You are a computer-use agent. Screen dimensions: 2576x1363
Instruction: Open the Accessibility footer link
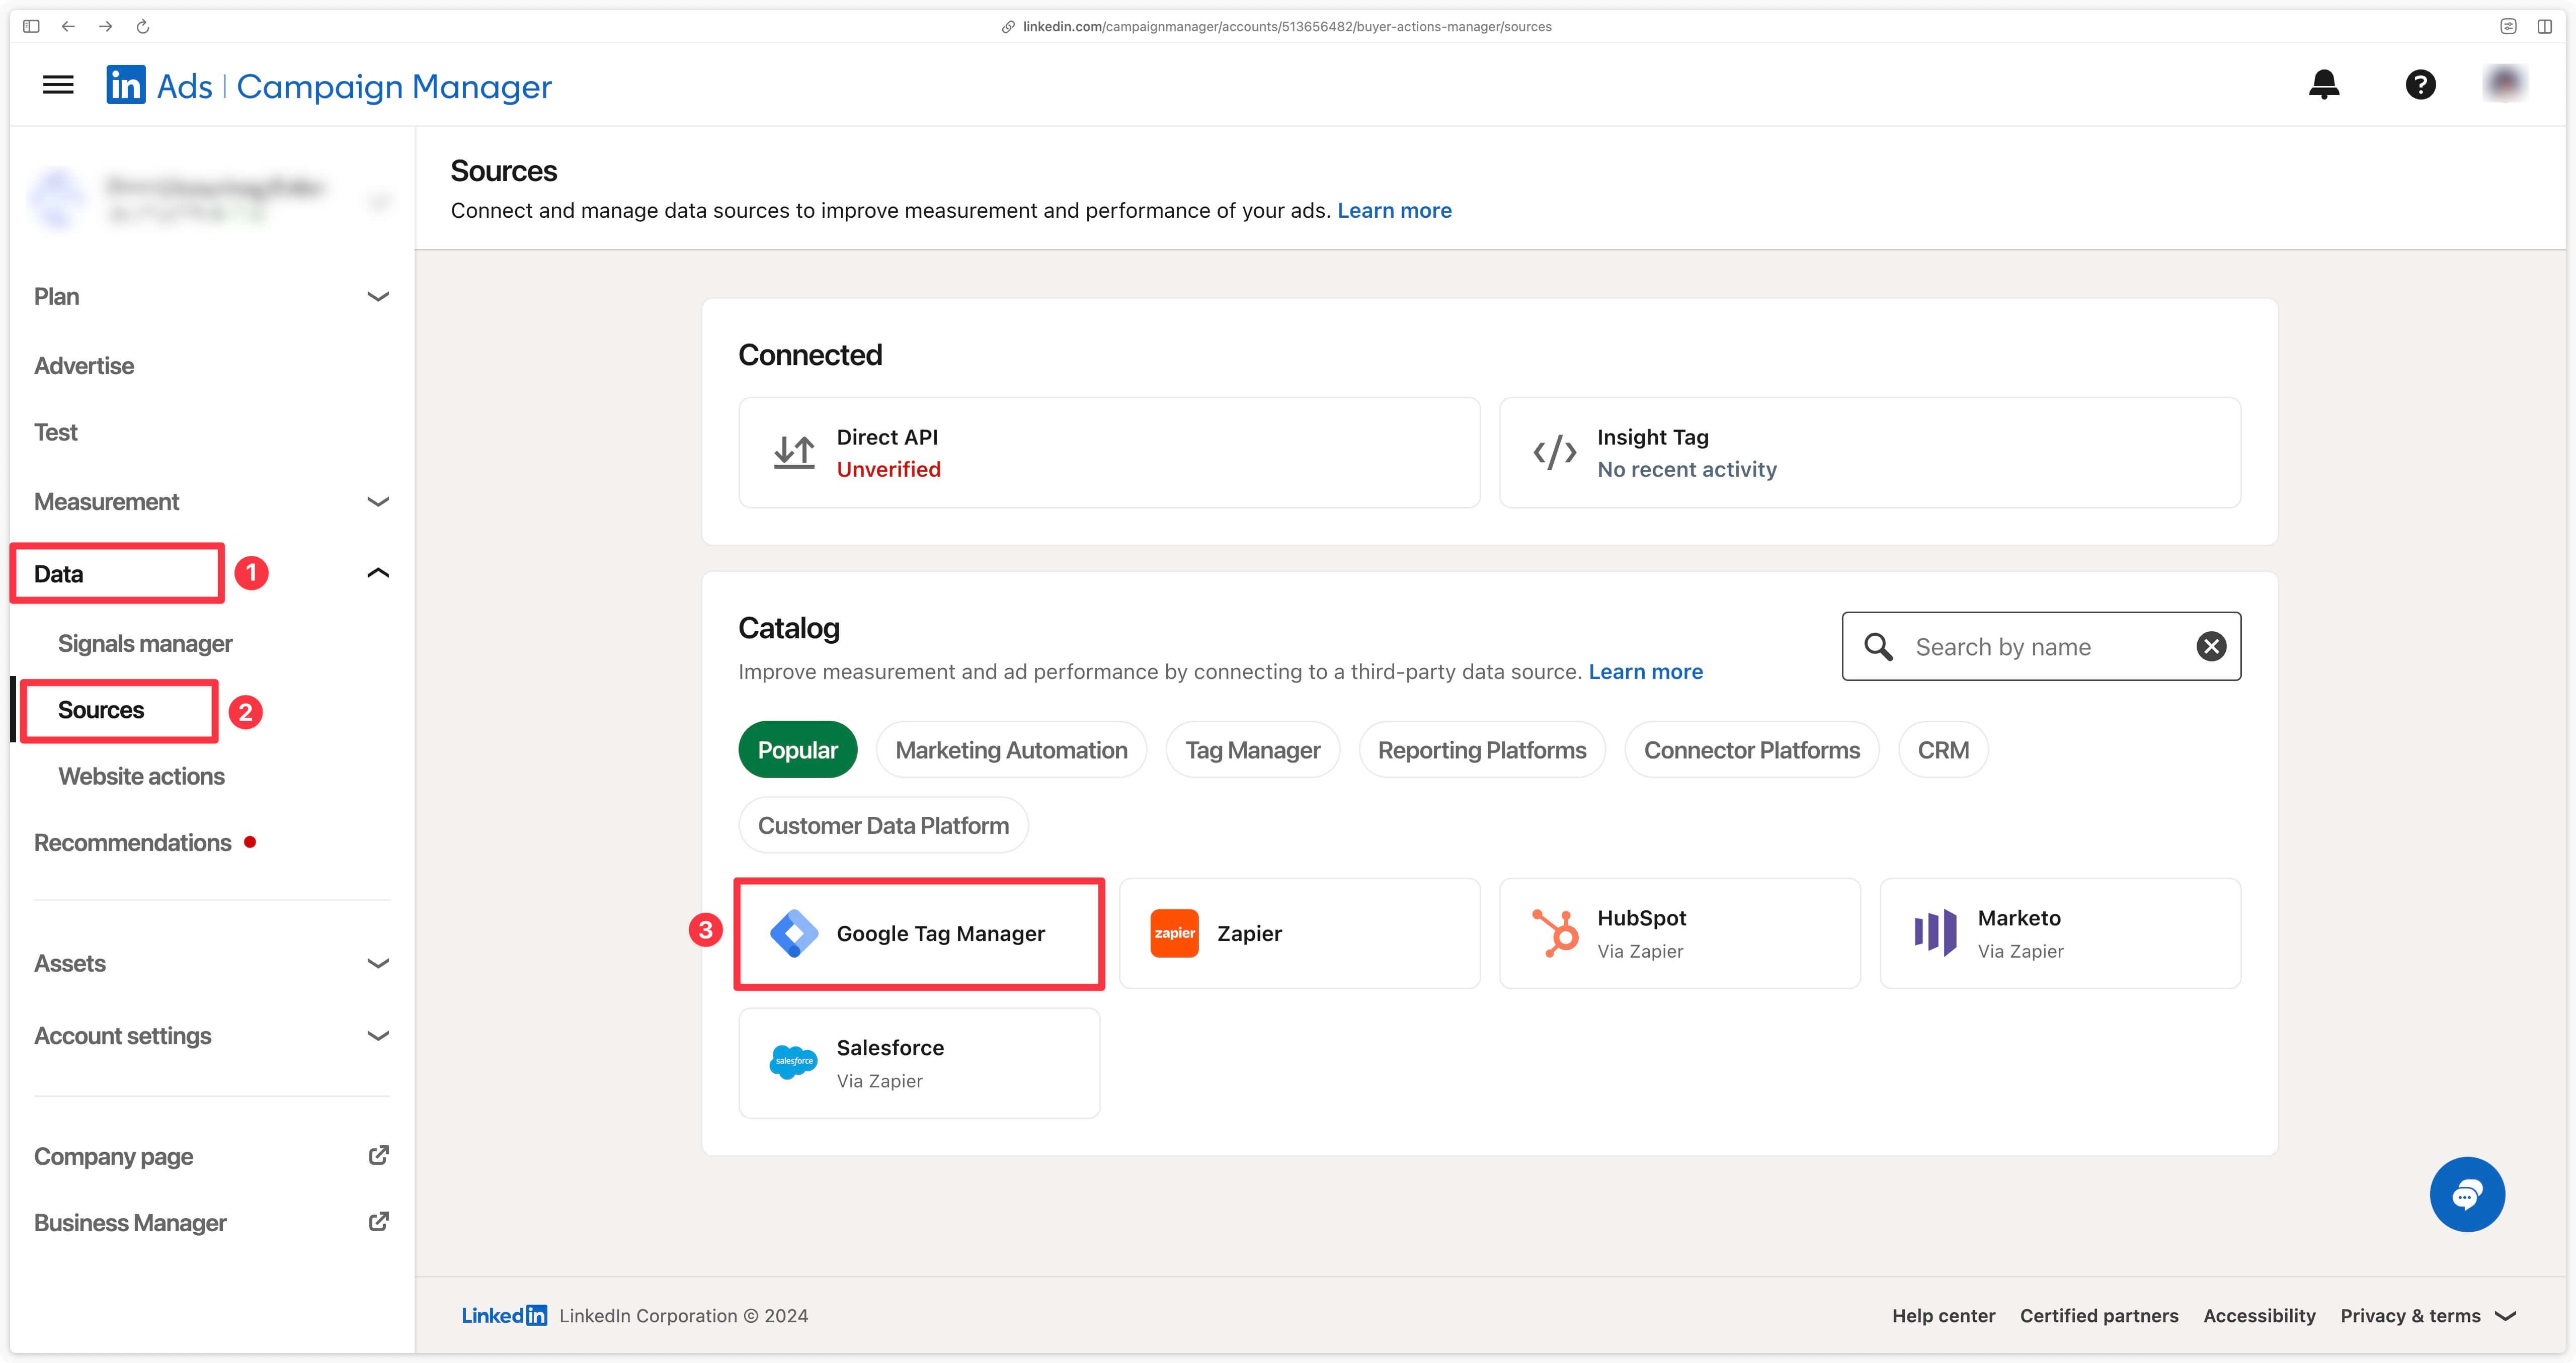(x=2259, y=1316)
